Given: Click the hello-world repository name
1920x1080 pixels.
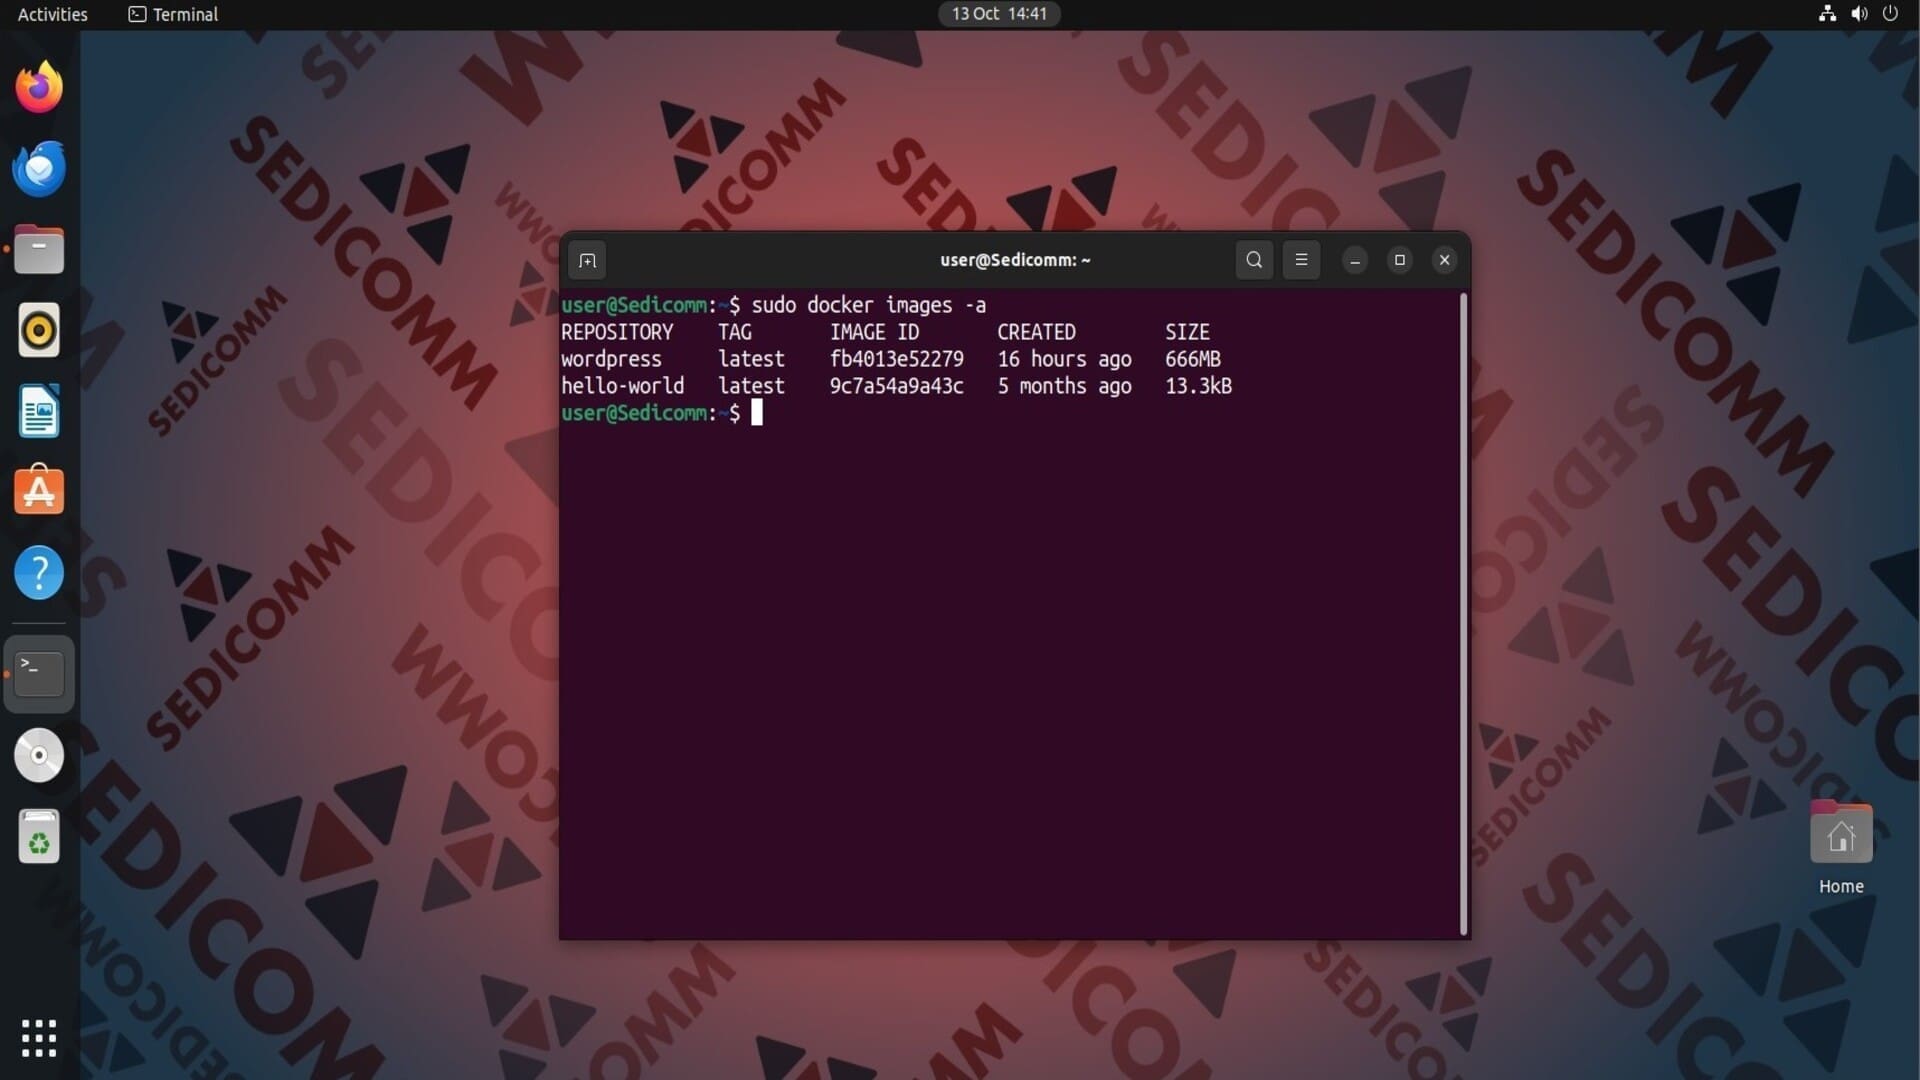Looking at the screenshot, I should pos(622,386).
